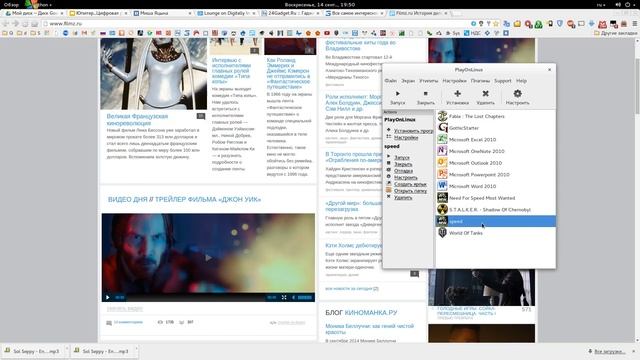The image size is (640, 360).
Task: Select the Microsoft Powerpoint 2010 icon
Action: [442, 174]
